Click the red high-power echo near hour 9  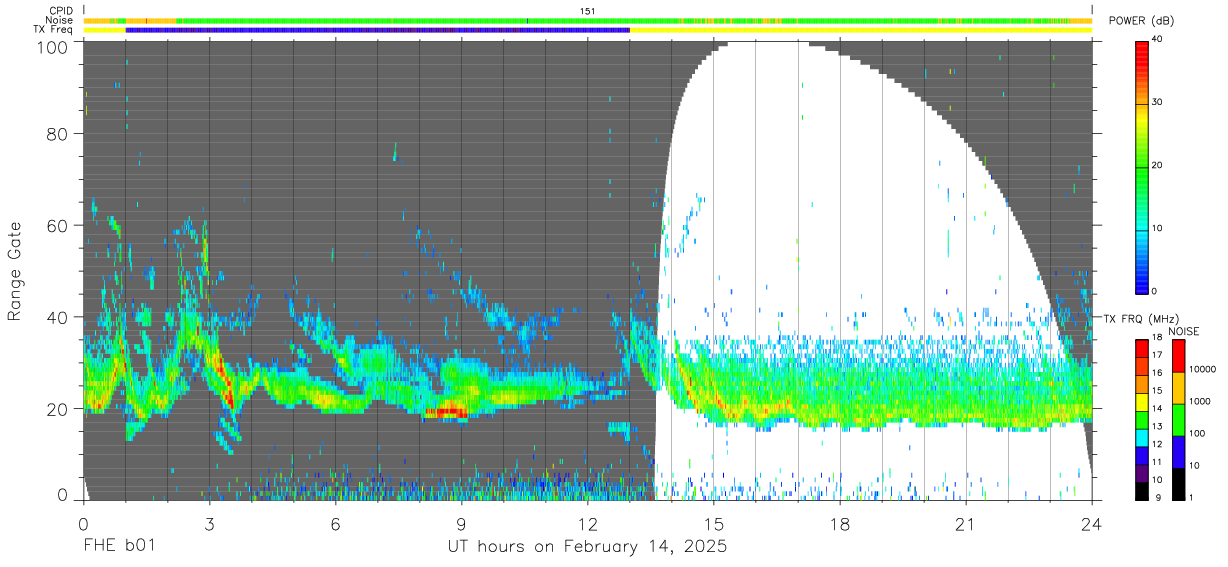pyautogui.click(x=448, y=411)
